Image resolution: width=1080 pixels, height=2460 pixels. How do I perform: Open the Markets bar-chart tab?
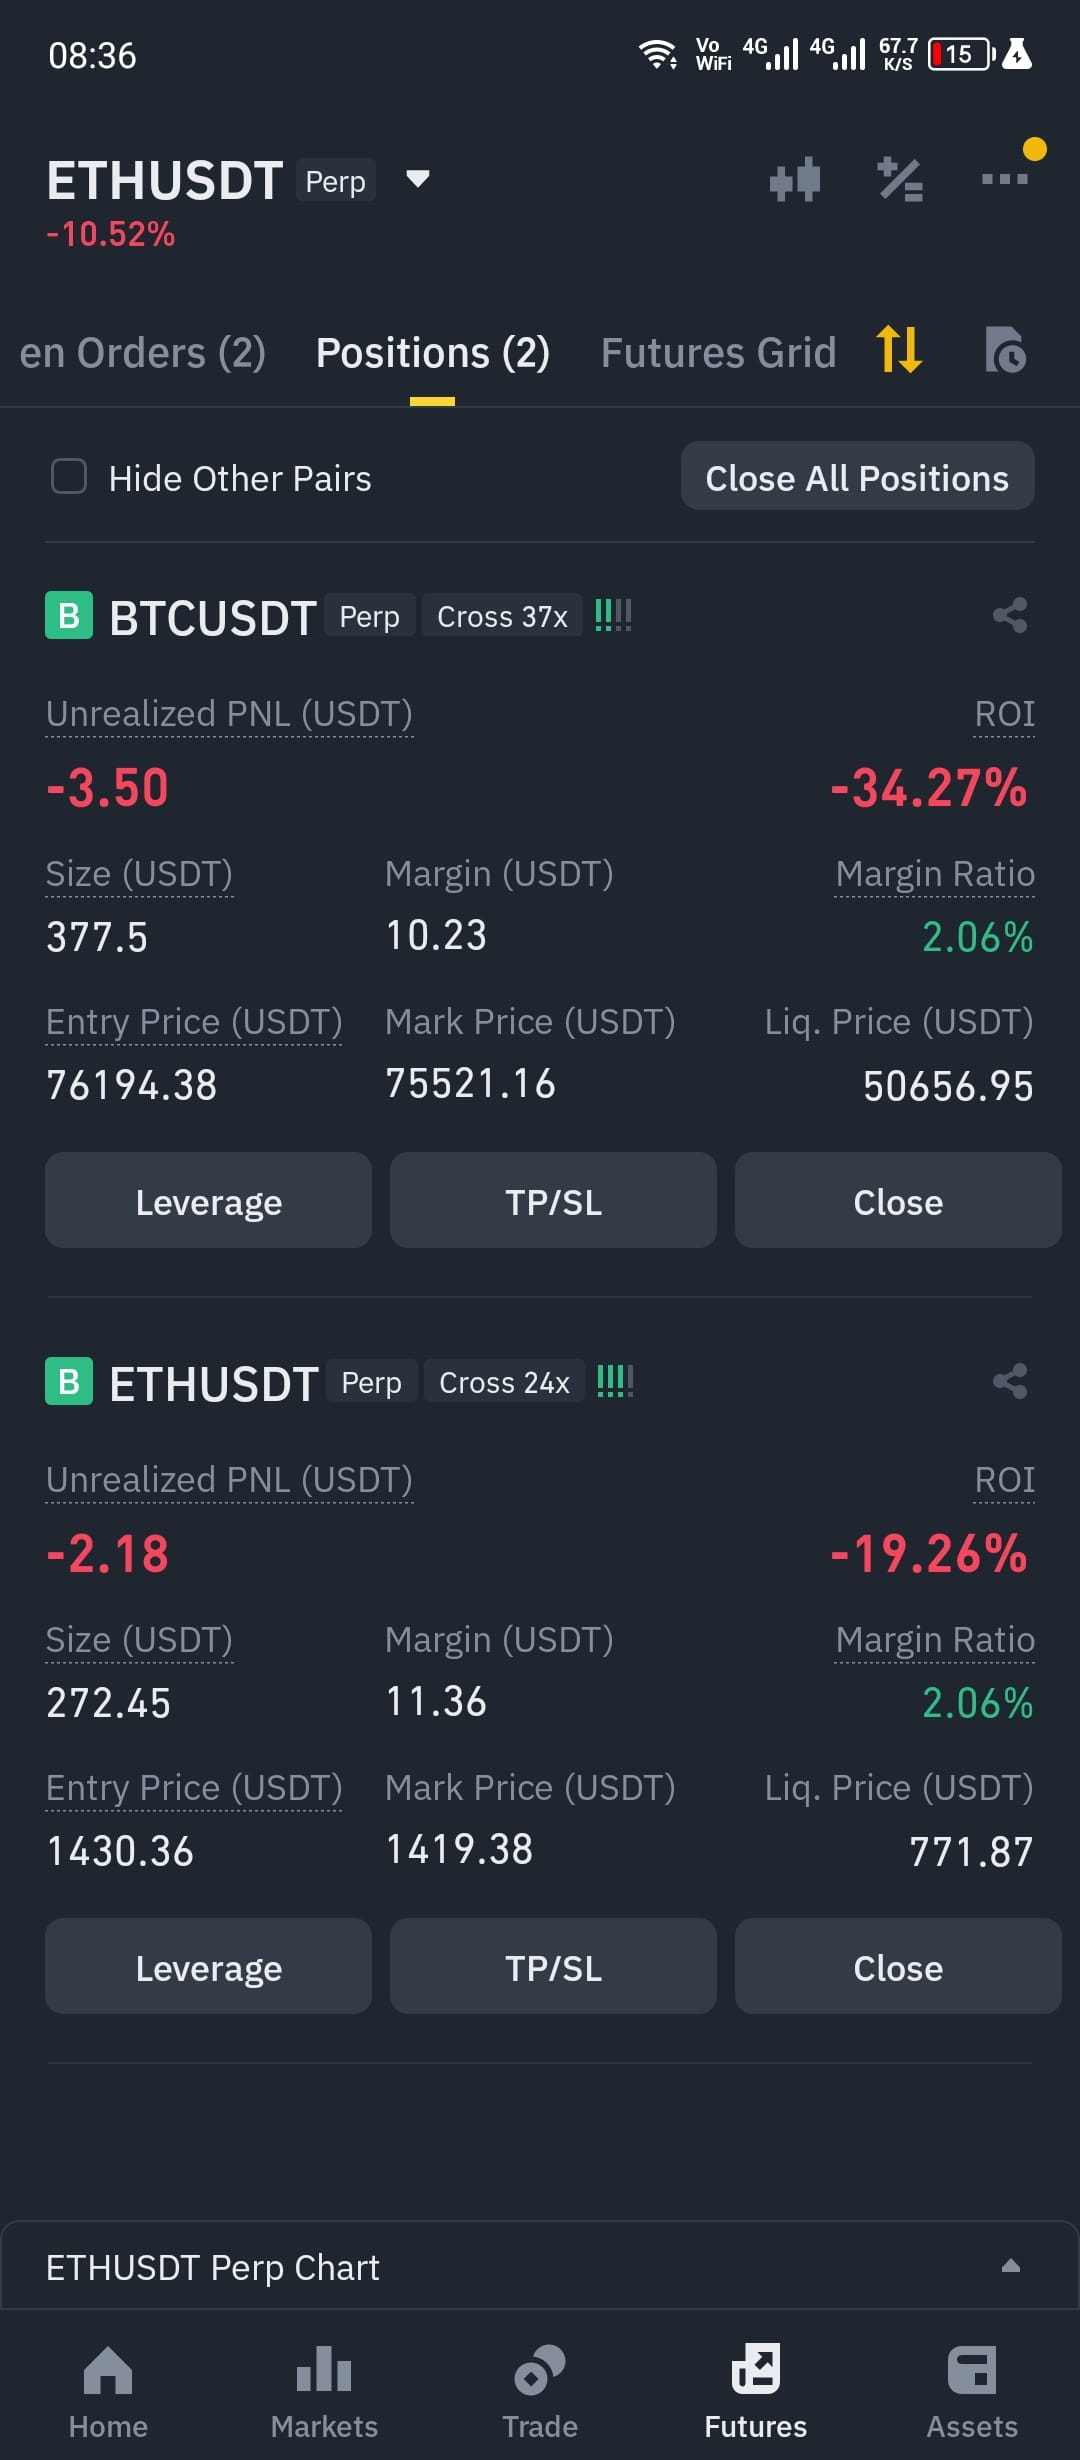click(324, 2393)
